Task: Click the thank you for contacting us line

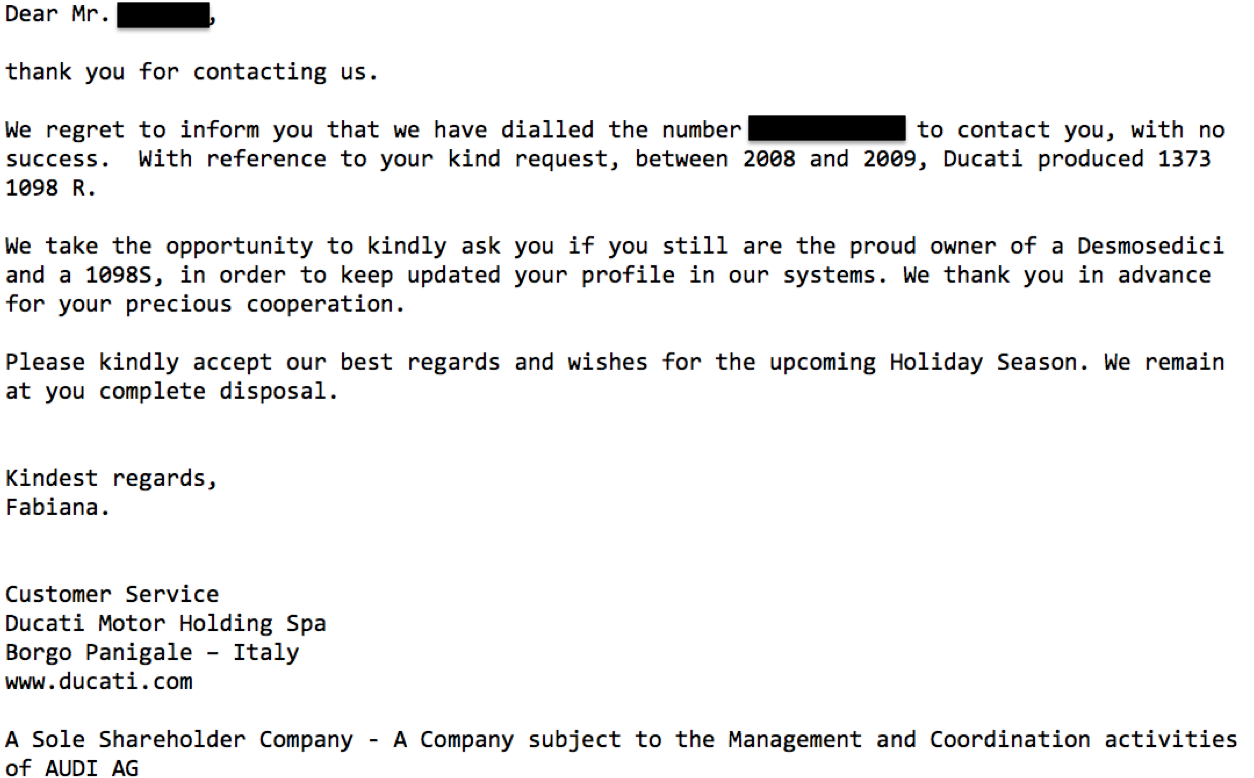Action: (192, 72)
